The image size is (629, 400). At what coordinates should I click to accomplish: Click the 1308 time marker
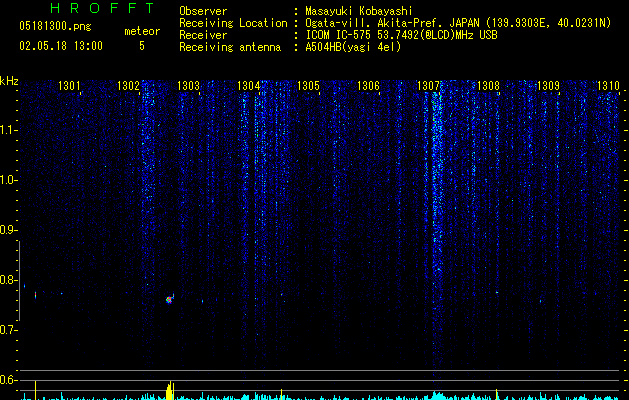(488, 86)
